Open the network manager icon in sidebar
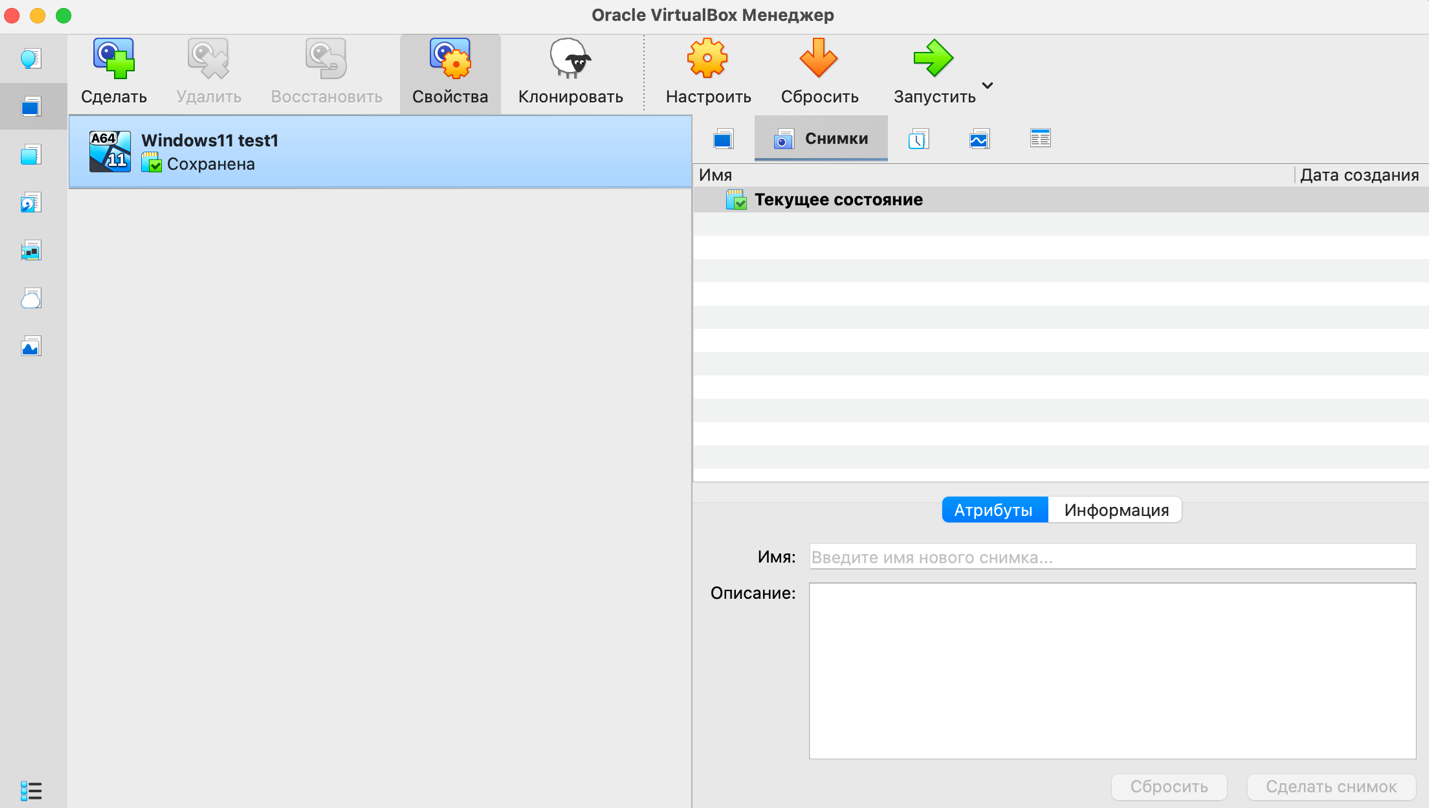This screenshot has width=1429, height=808. point(31,251)
